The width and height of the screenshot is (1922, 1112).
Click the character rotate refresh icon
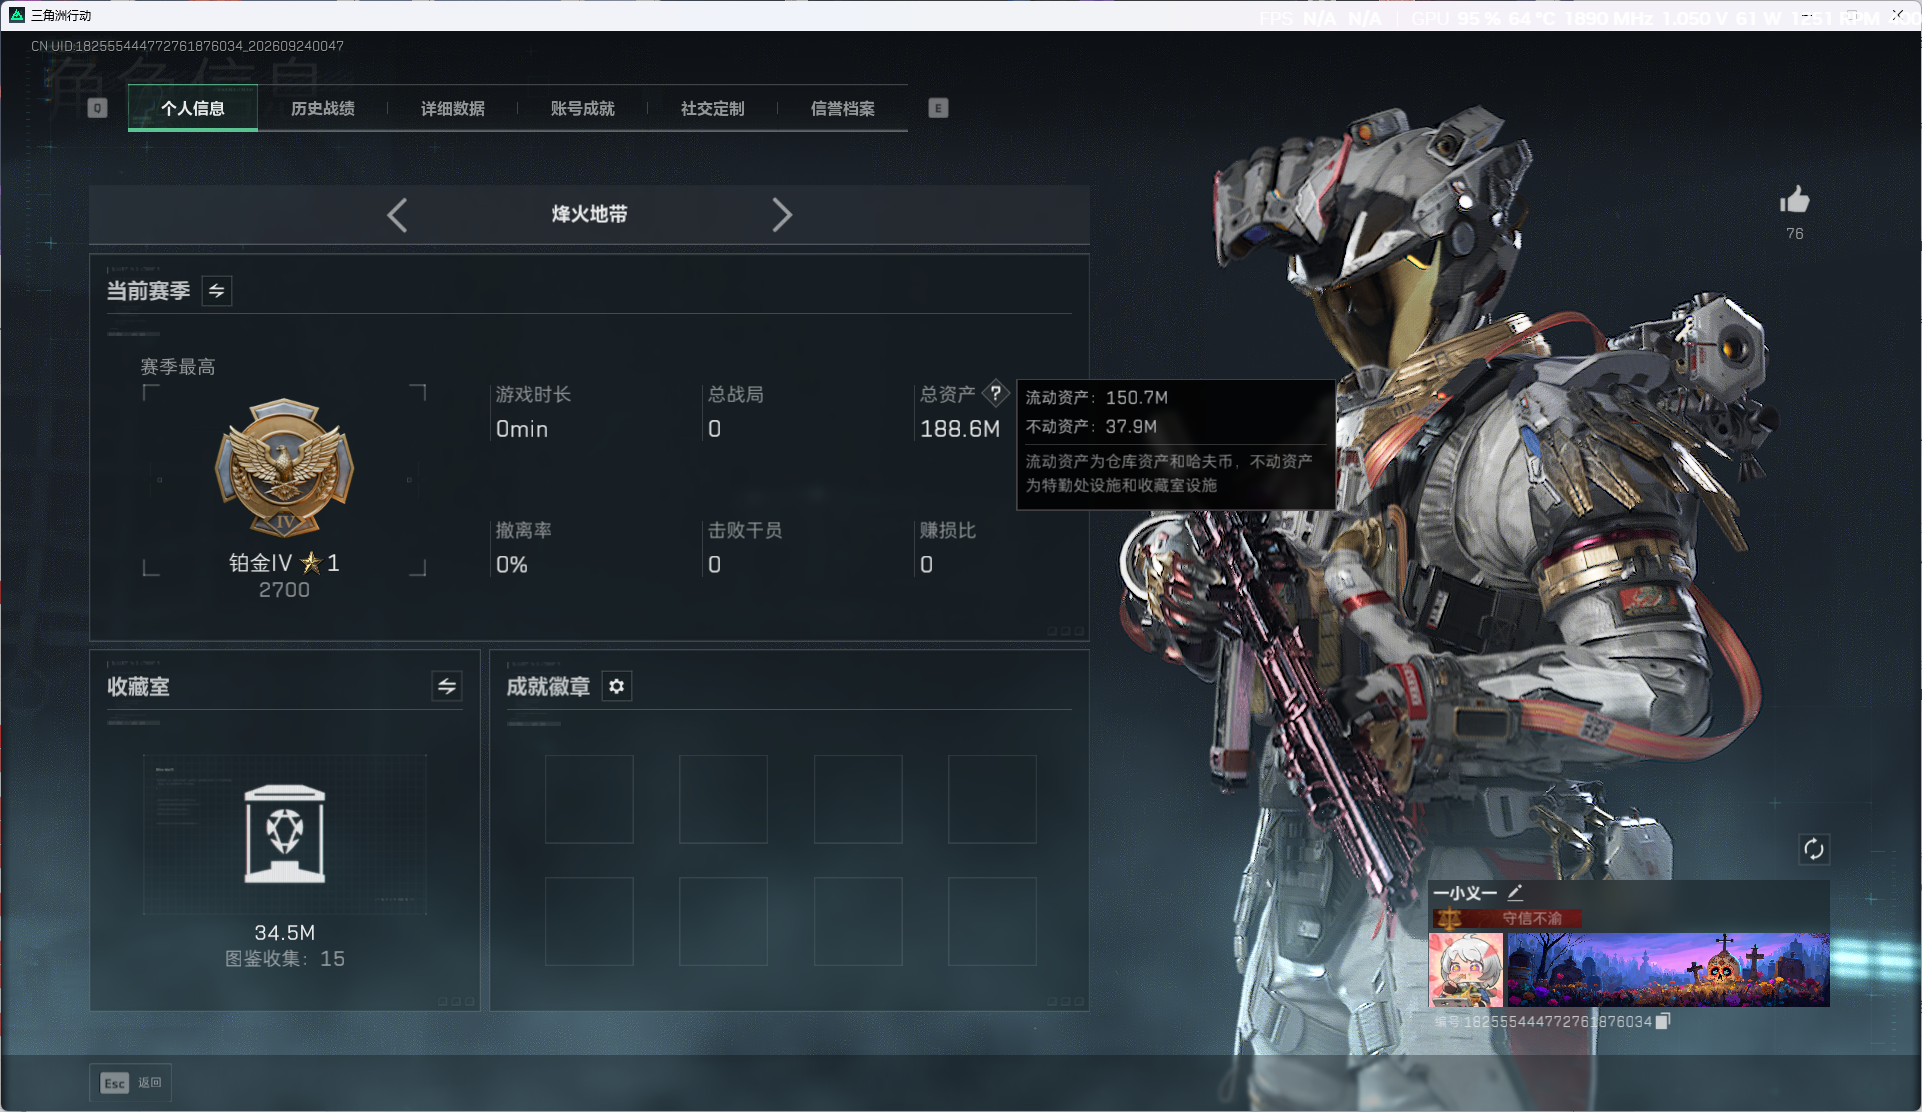point(1814,850)
